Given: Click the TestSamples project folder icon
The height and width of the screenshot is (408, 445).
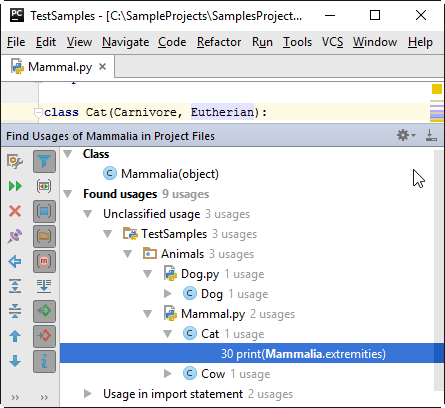Looking at the screenshot, I should click(x=130, y=234).
